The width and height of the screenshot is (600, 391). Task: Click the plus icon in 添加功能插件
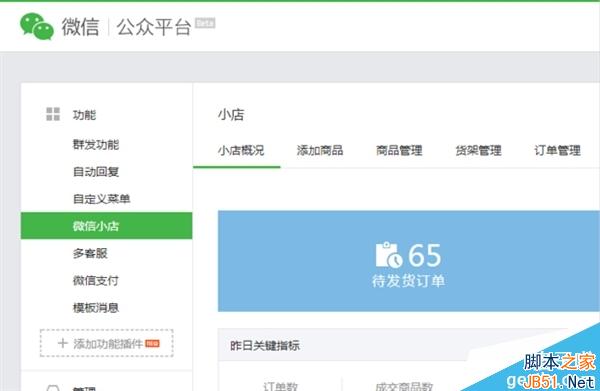[x=63, y=343]
